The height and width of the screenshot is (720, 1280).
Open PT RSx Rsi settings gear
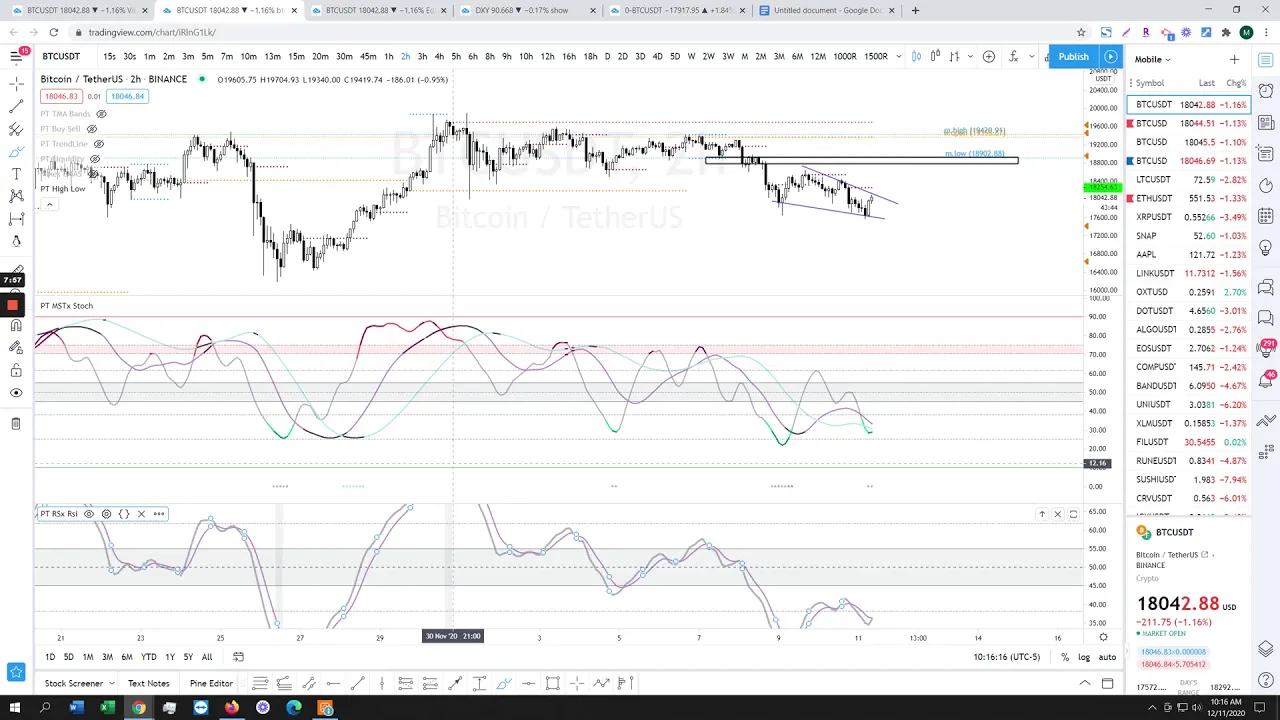(106, 514)
